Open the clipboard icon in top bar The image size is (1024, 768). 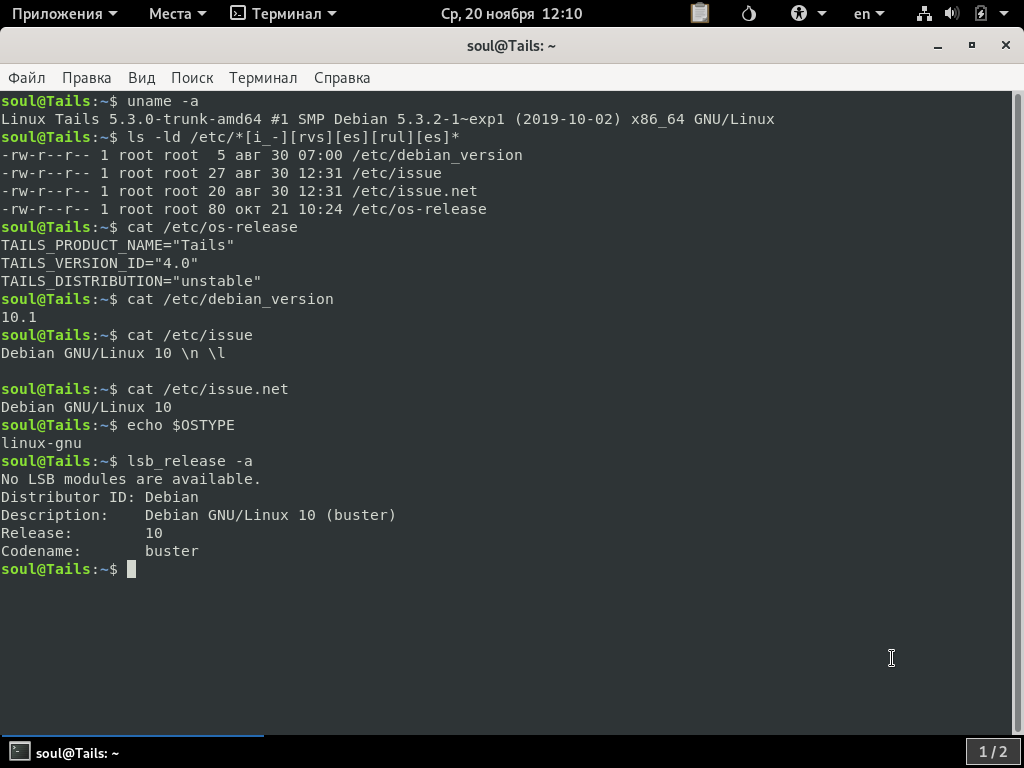[x=700, y=13]
